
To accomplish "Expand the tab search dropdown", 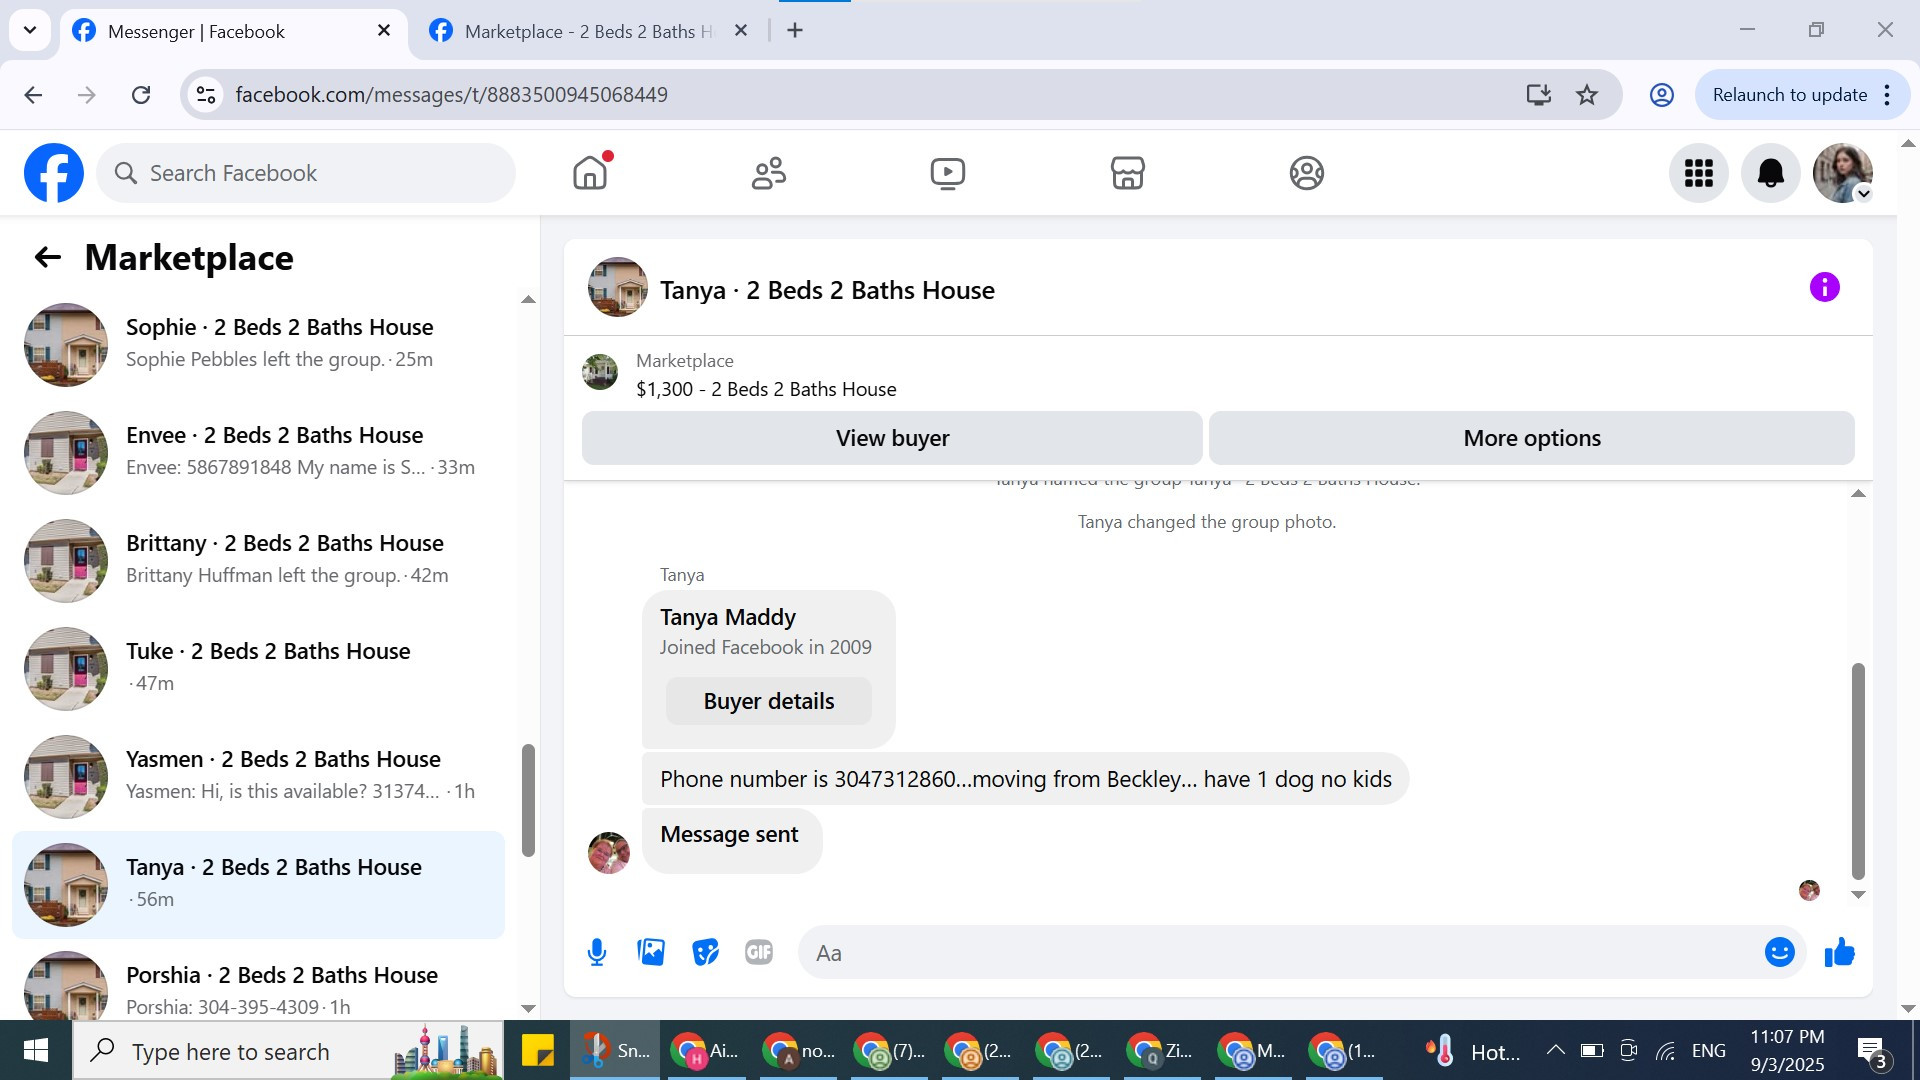I will [30, 31].
